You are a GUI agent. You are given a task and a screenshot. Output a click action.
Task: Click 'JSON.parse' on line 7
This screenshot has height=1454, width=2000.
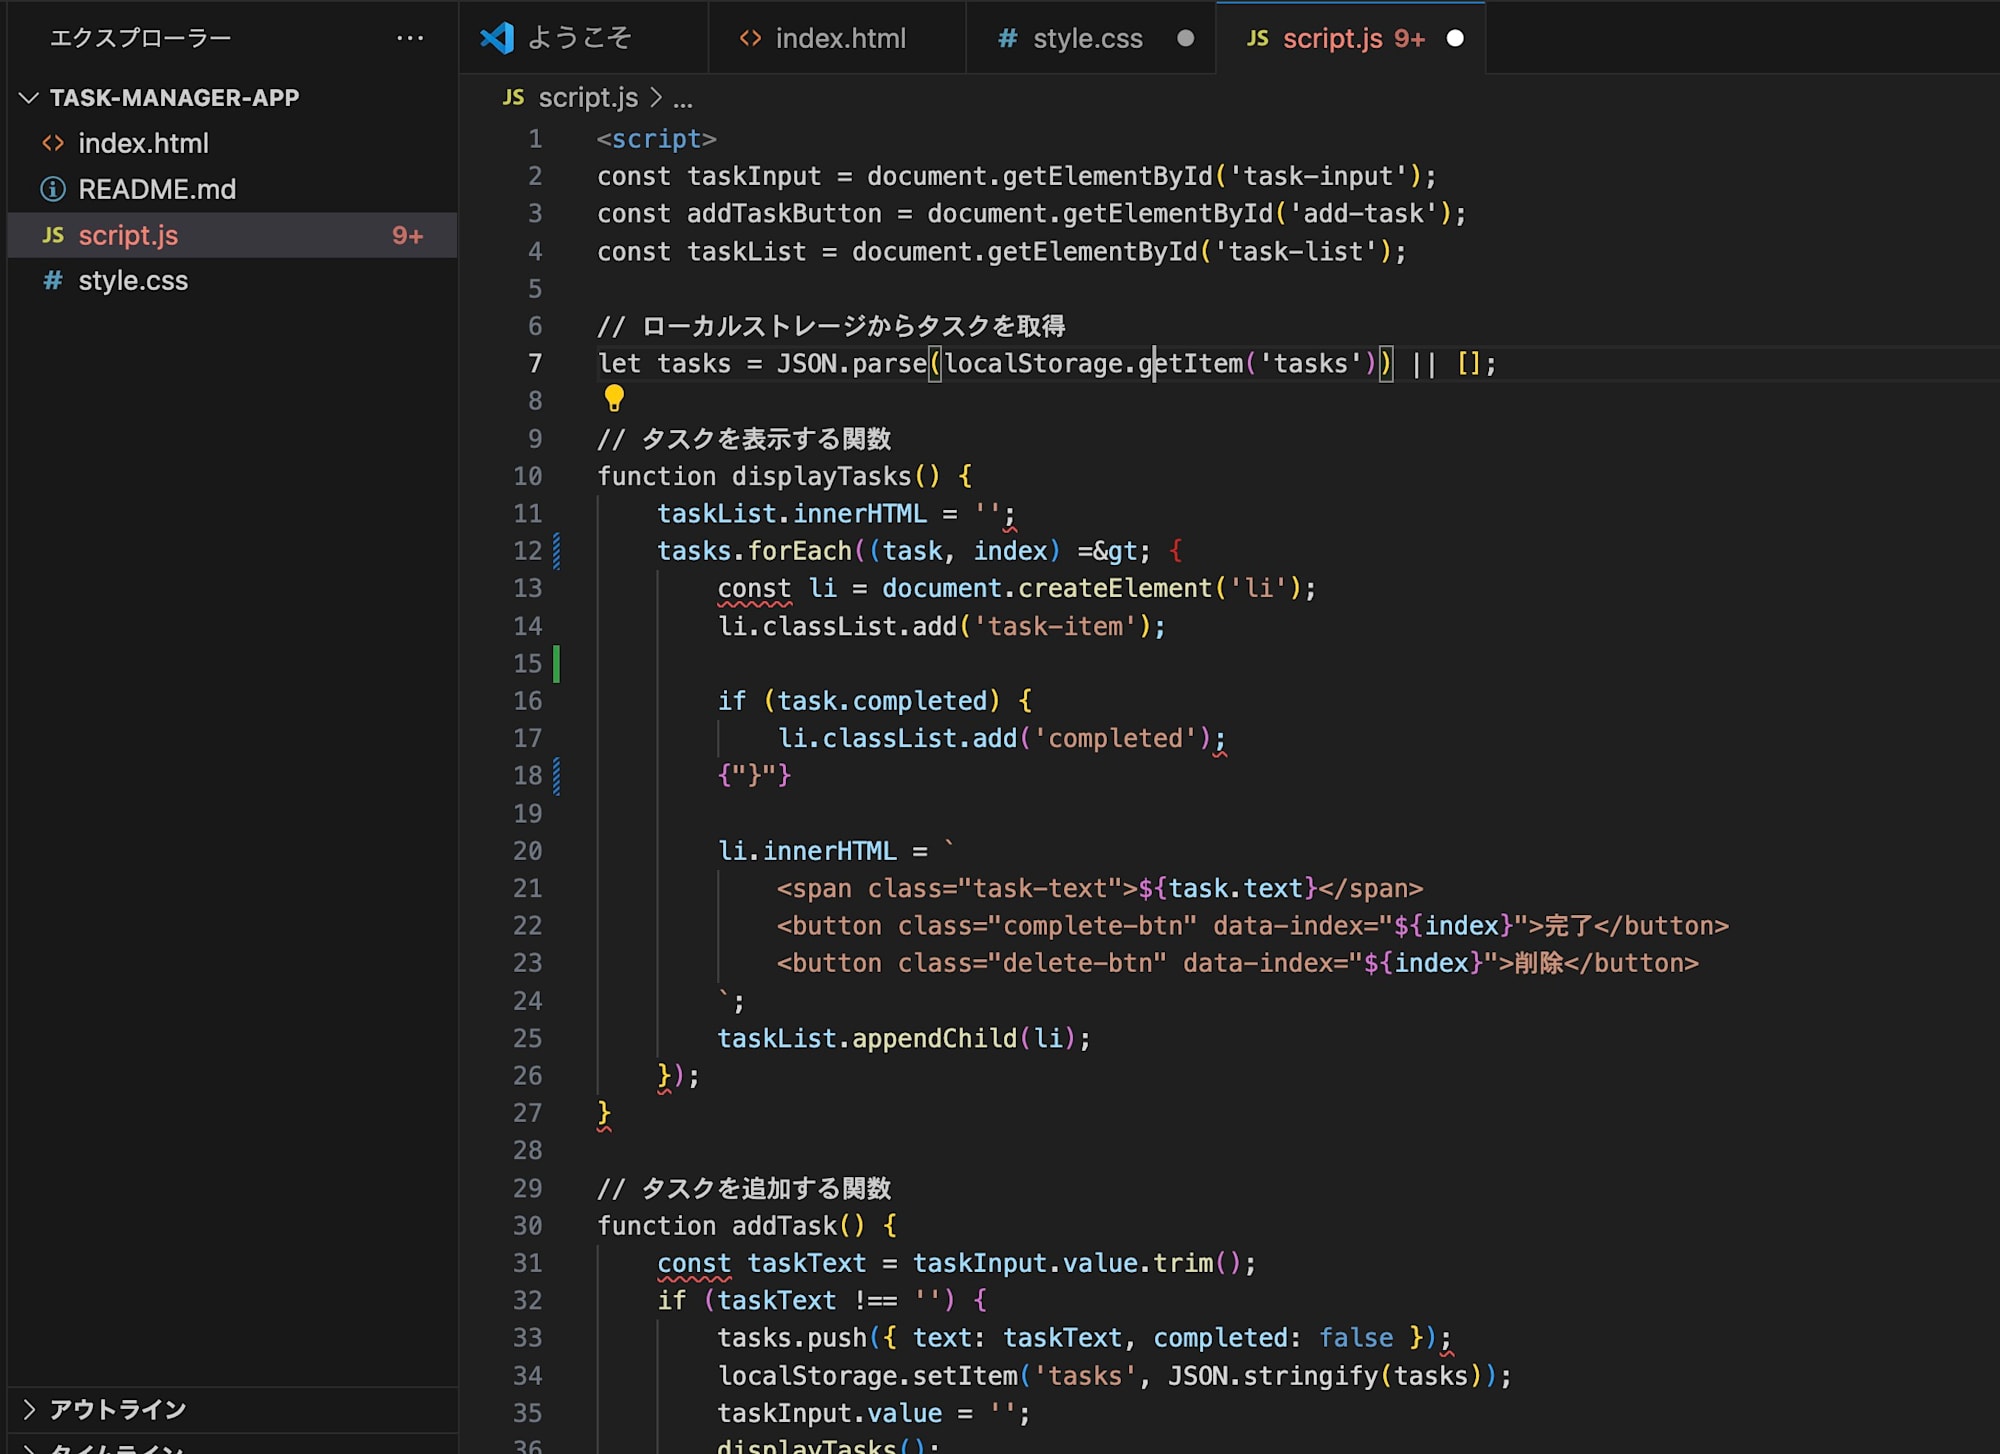click(852, 363)
